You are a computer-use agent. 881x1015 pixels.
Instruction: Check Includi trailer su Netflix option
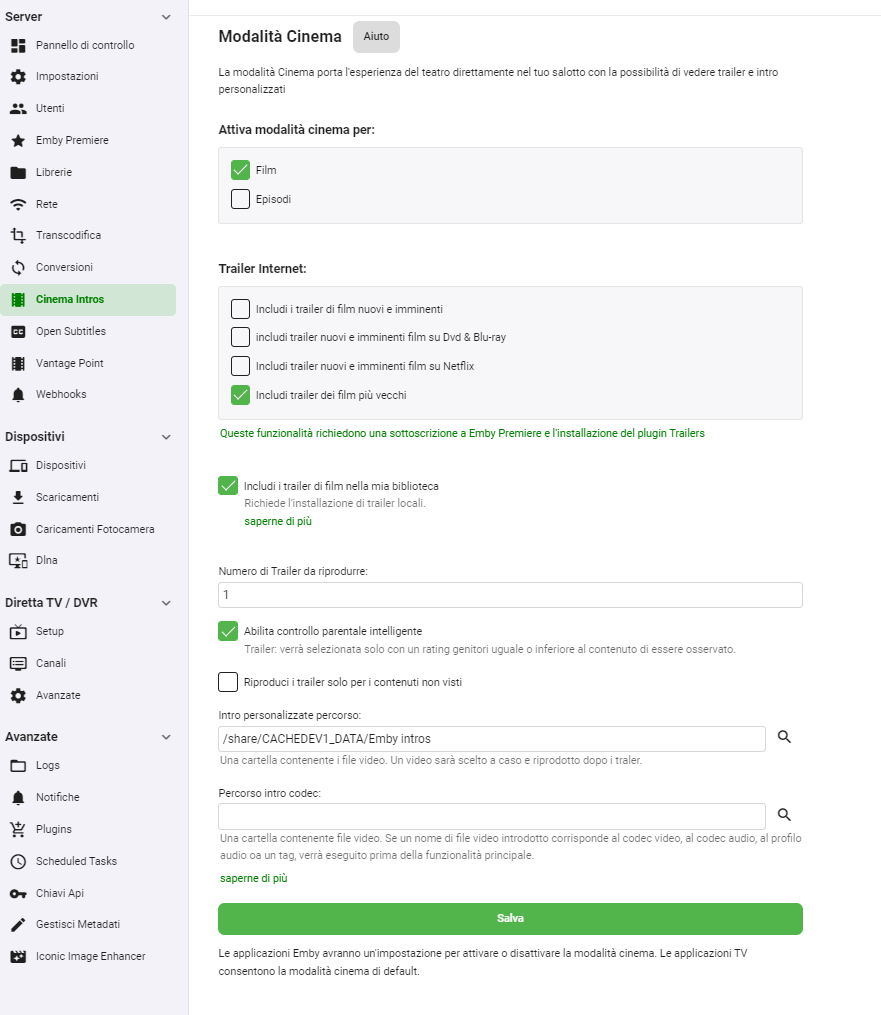[x=240, y=366]
